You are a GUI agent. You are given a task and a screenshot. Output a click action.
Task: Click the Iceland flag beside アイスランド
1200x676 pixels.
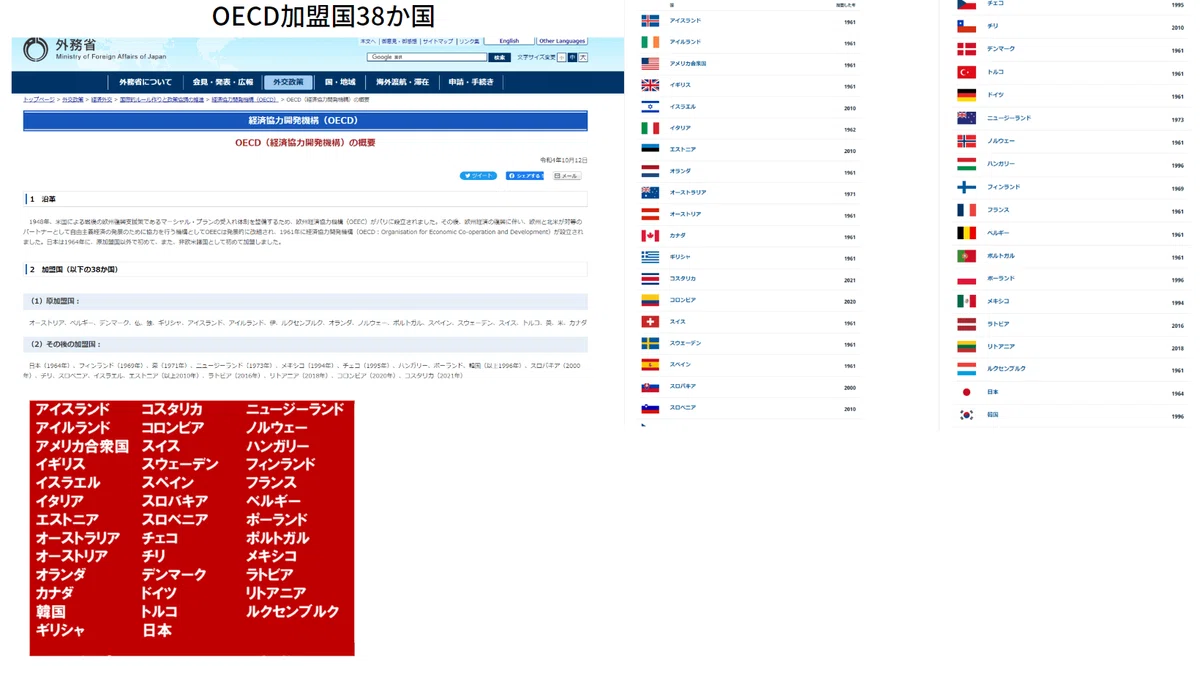[650, 20]
